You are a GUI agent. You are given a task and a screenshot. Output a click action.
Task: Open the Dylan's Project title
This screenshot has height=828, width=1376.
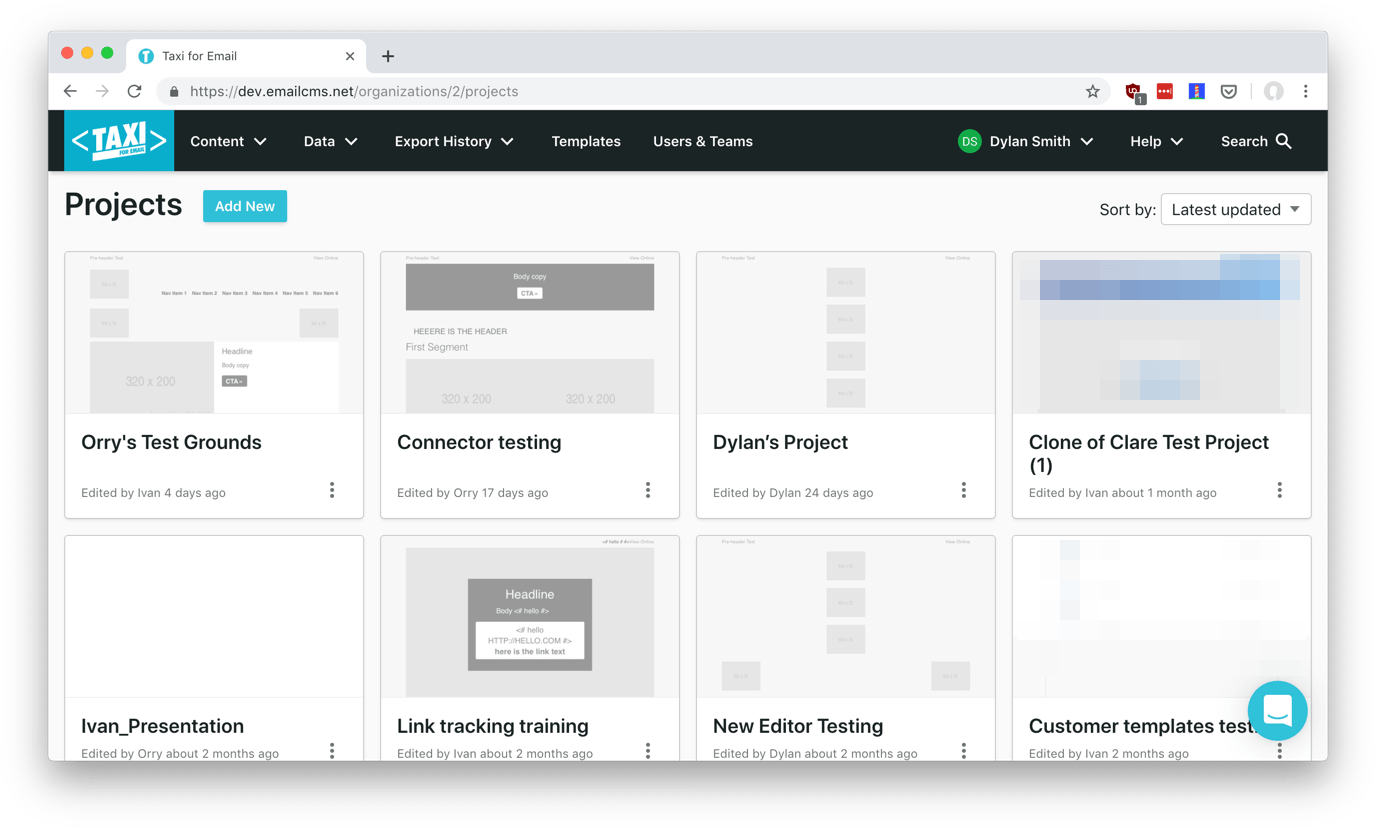pyautogui.click(x=780, y=442)
